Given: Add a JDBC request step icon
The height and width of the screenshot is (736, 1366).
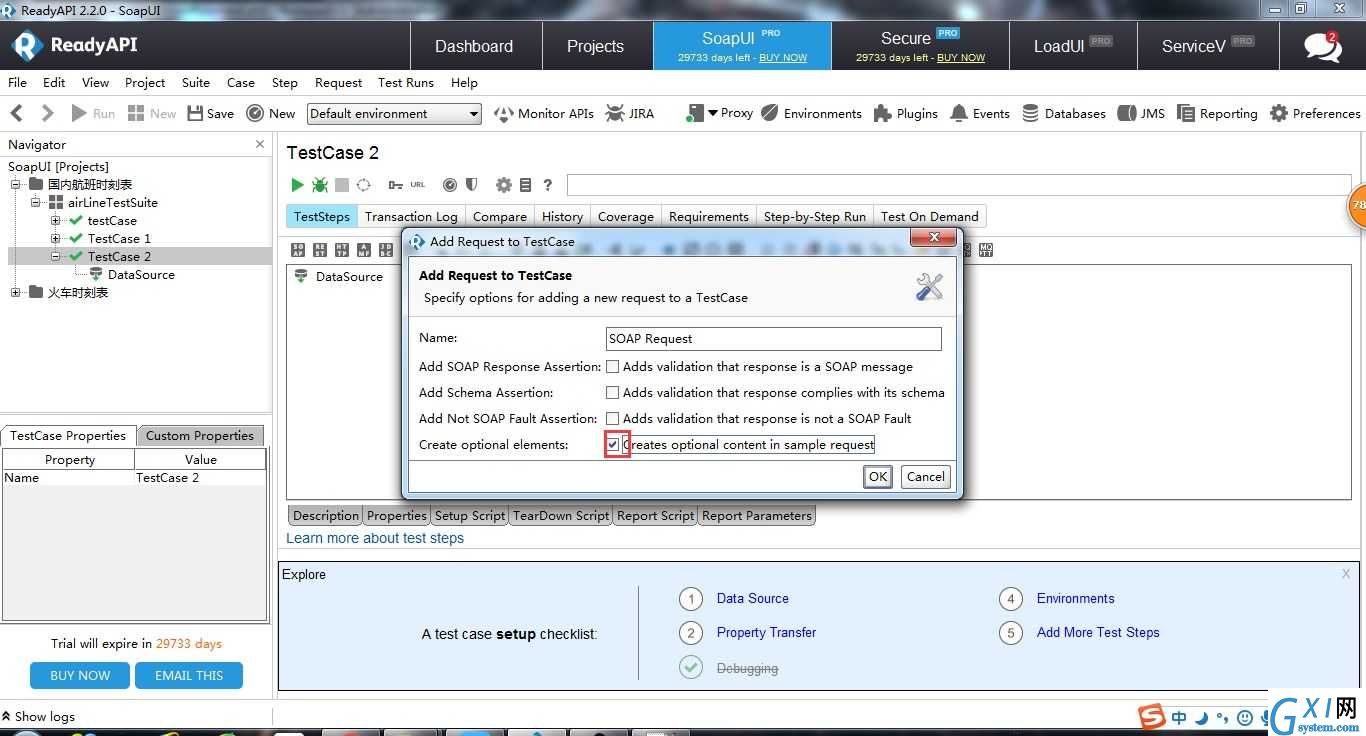Looking at the screenshot, I should click(386, 250).
